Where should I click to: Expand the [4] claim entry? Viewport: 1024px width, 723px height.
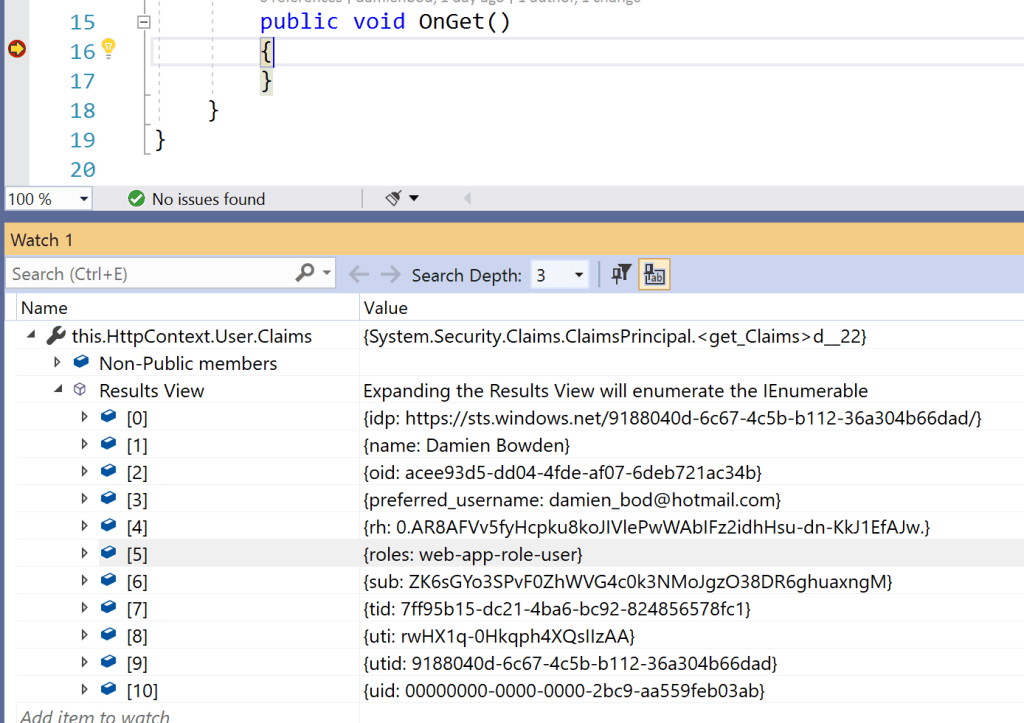pyautogui.click(x=84, y=526)
